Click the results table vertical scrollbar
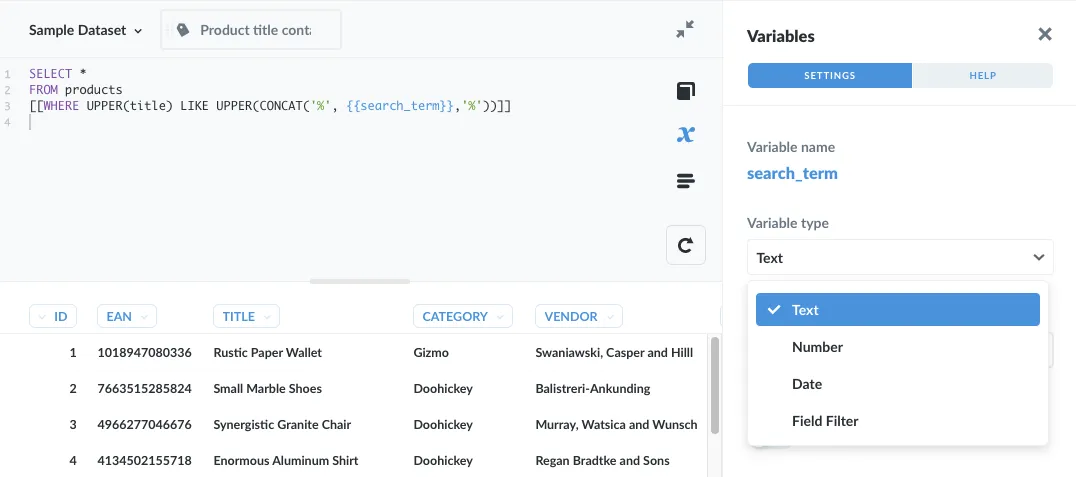The width and height of the screenshot is (1076, 477). [715, 385]
